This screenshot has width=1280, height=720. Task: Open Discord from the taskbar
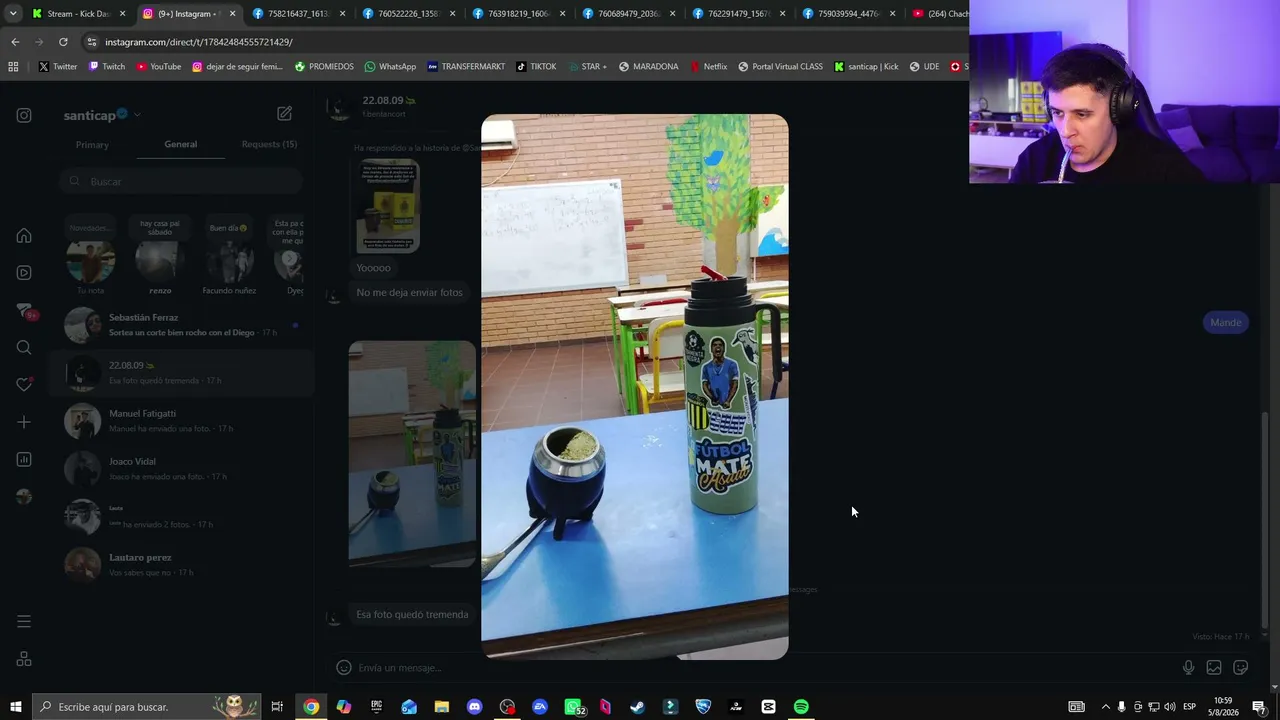point(474,707)
